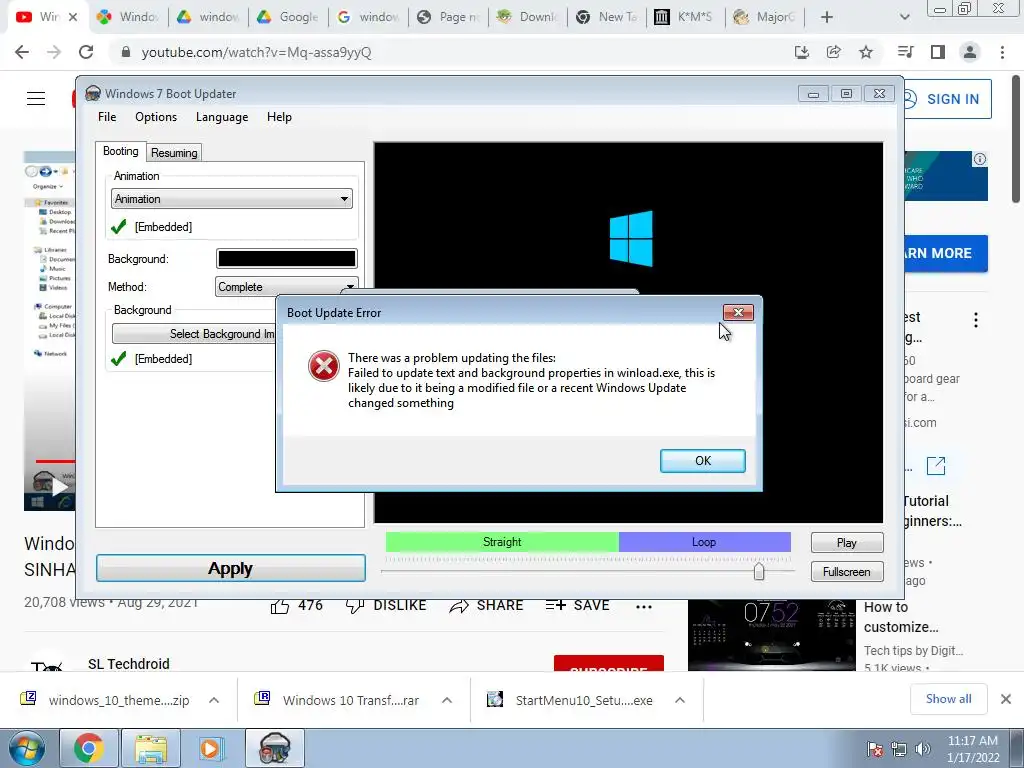Click the black Background color swatch

click(x=287, y=259)
